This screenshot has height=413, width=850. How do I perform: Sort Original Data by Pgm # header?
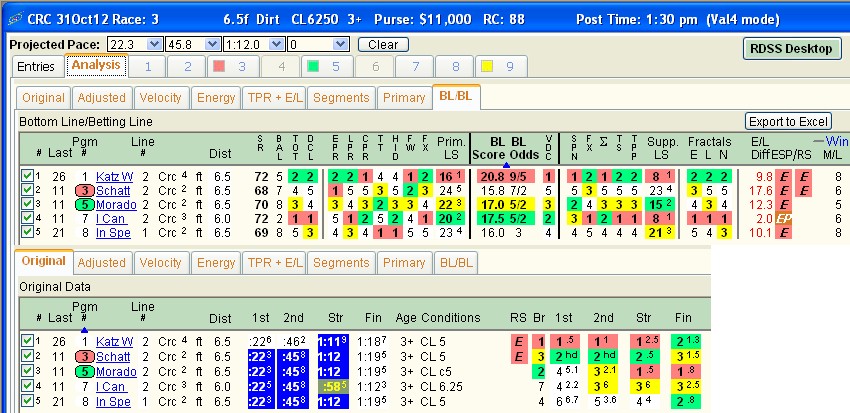click(x=85, y=312)
